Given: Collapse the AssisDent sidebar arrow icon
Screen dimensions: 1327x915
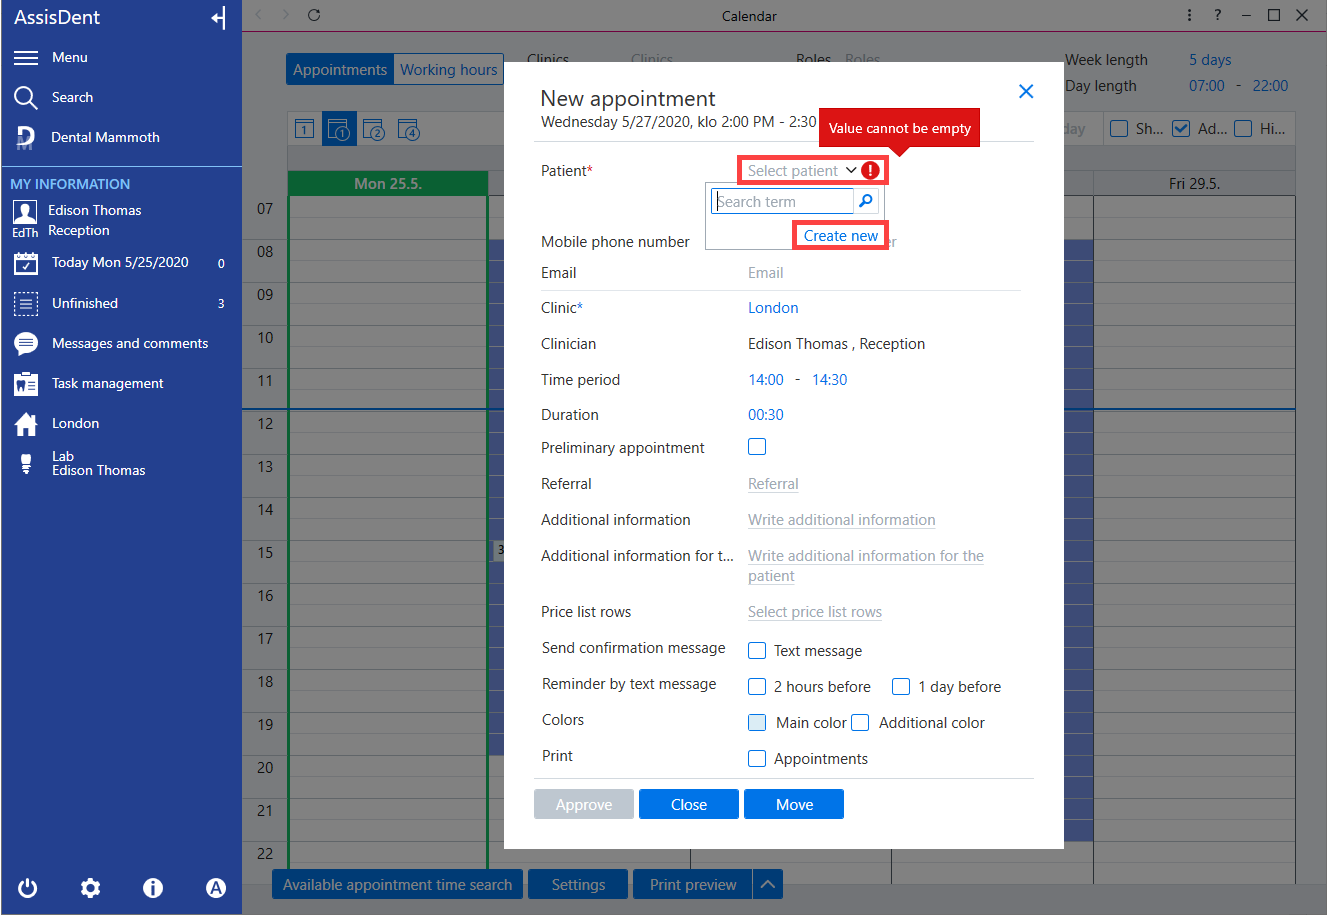Looking at the screenshot, I should 219,18.
